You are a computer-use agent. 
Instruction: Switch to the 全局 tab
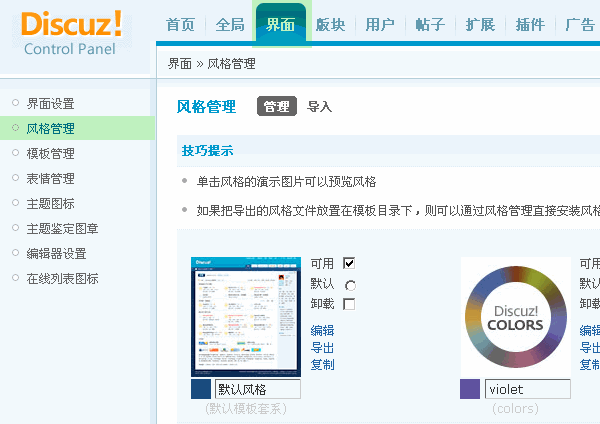point(230,25)
